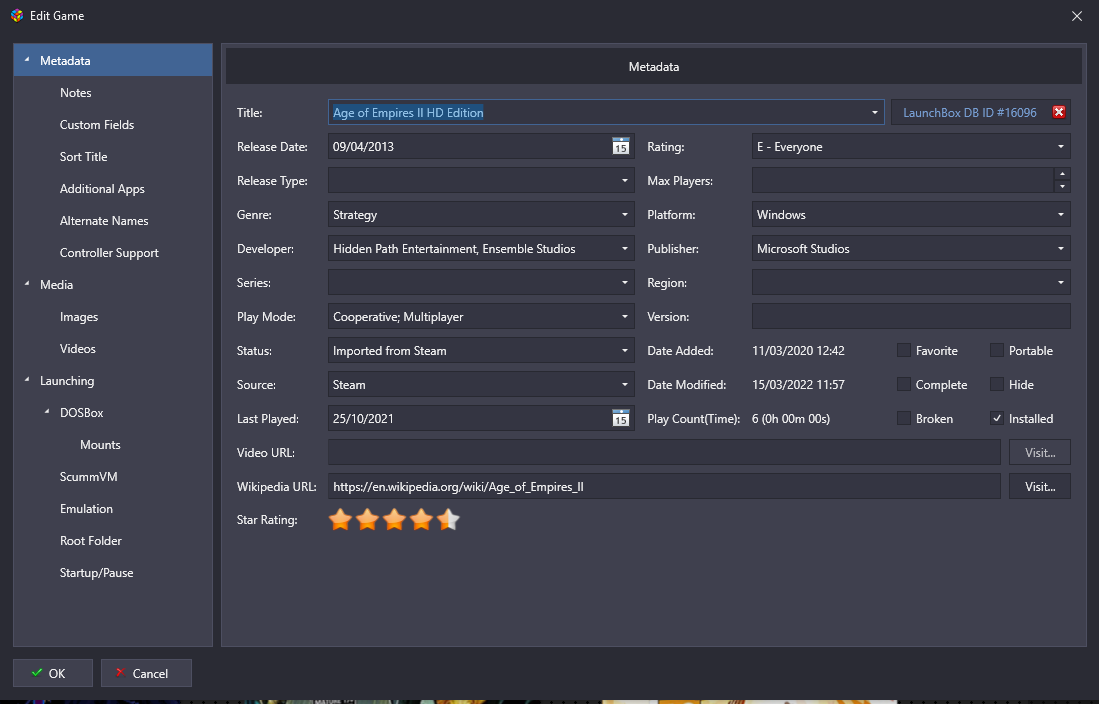Open the Mounts section
The image size is (1099, 704).
tap(100, 445)
